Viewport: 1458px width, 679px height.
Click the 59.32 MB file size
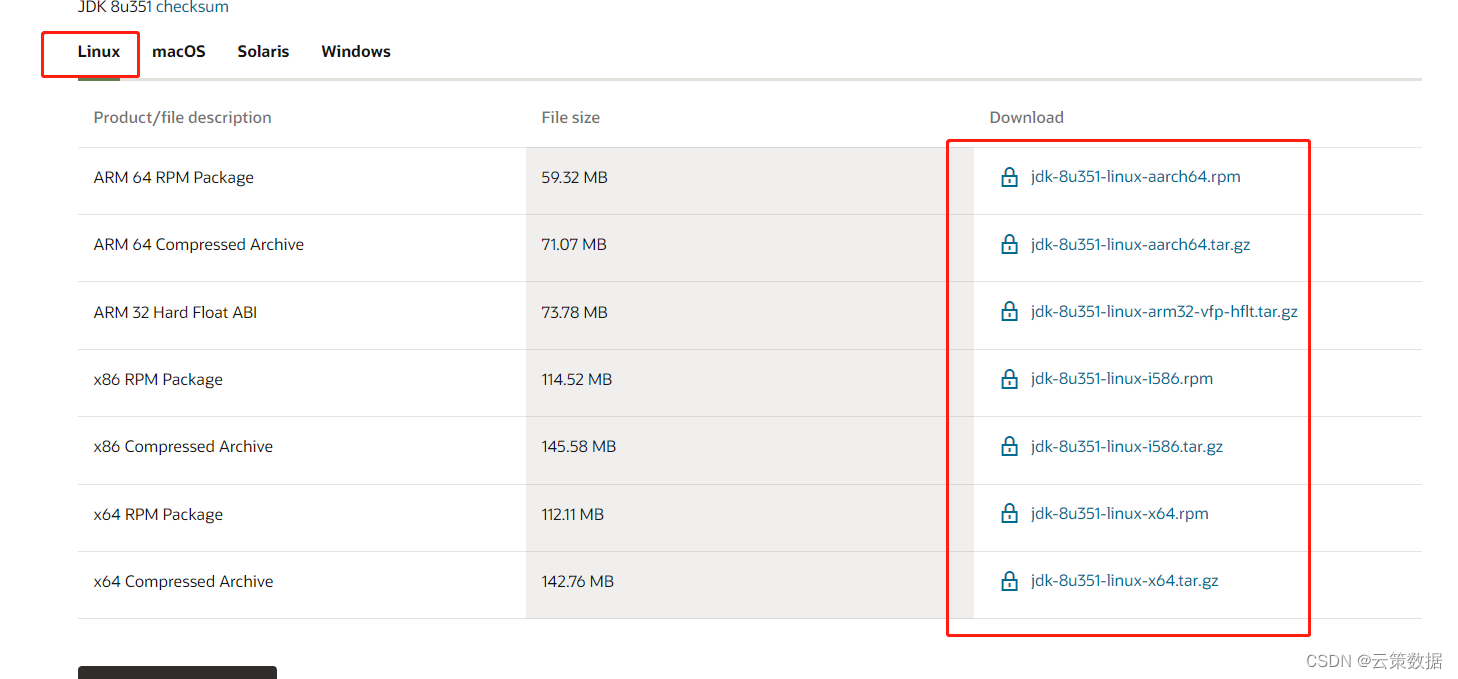point(575,178)
